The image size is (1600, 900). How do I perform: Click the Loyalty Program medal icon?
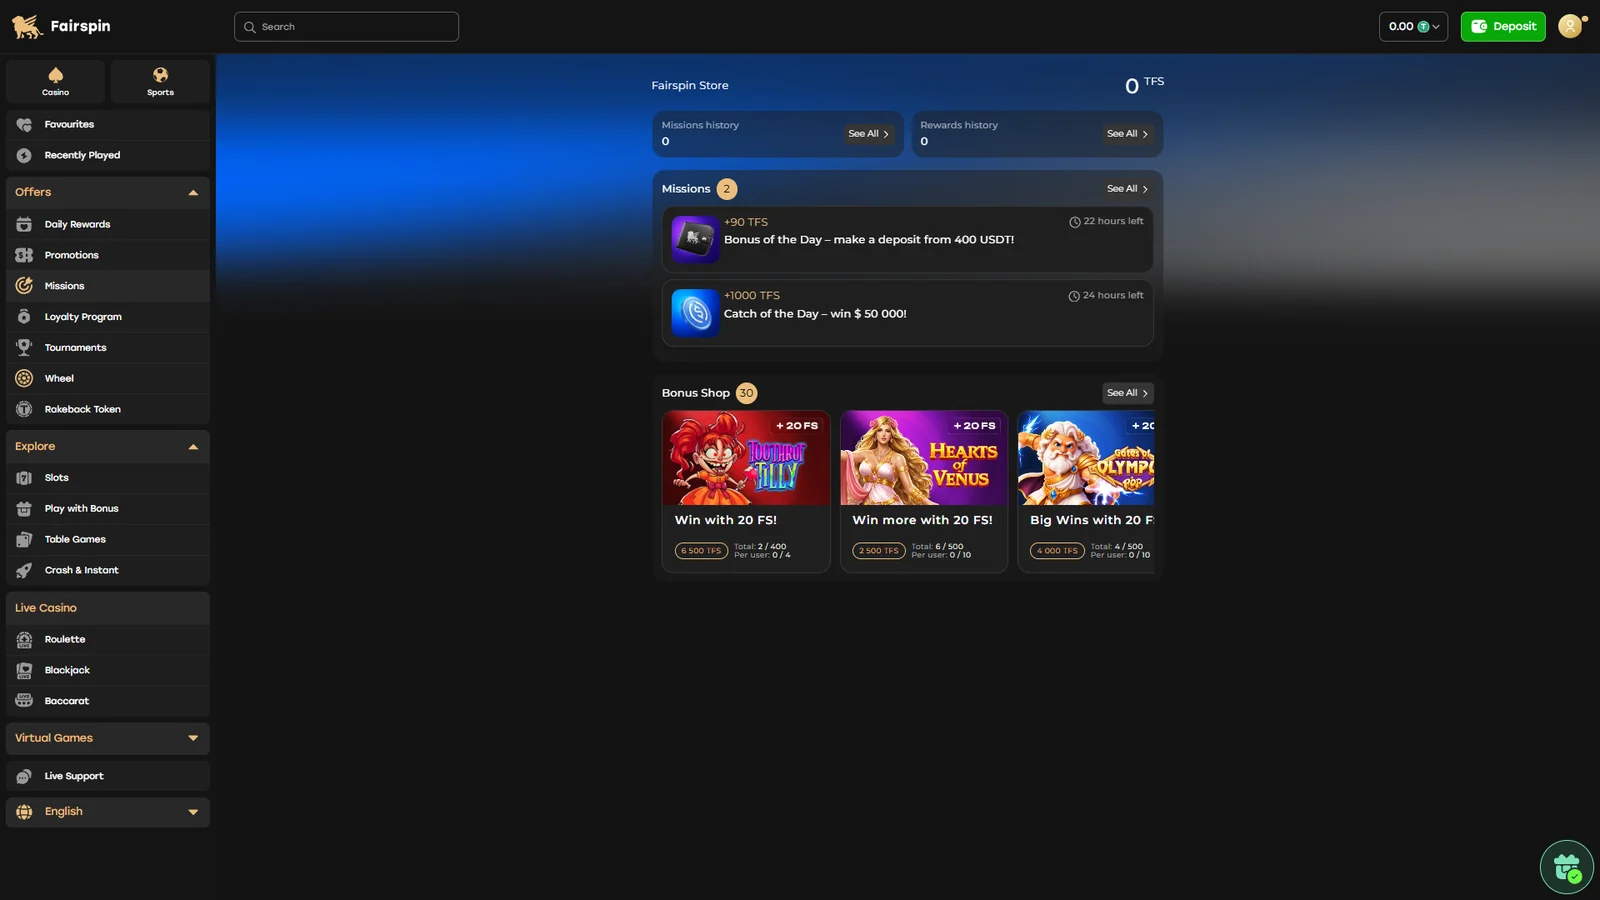tap(24, 317)
